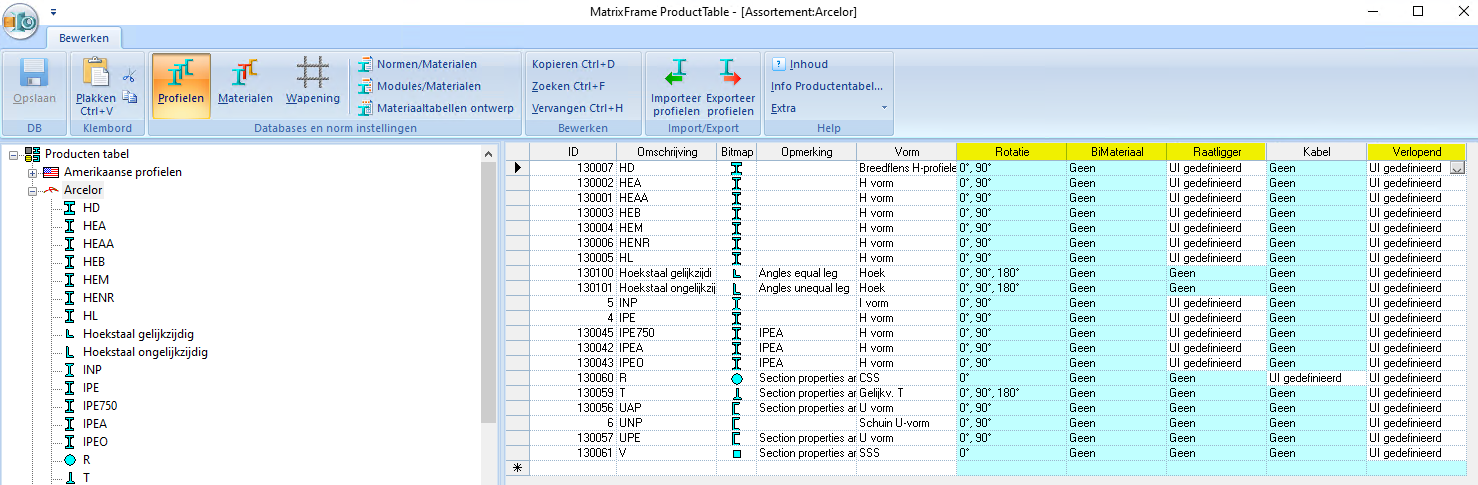Click 'Schuin U-vorm' cell
Viewport: 1478px width, 485px height.
click(x=906, y=423)
